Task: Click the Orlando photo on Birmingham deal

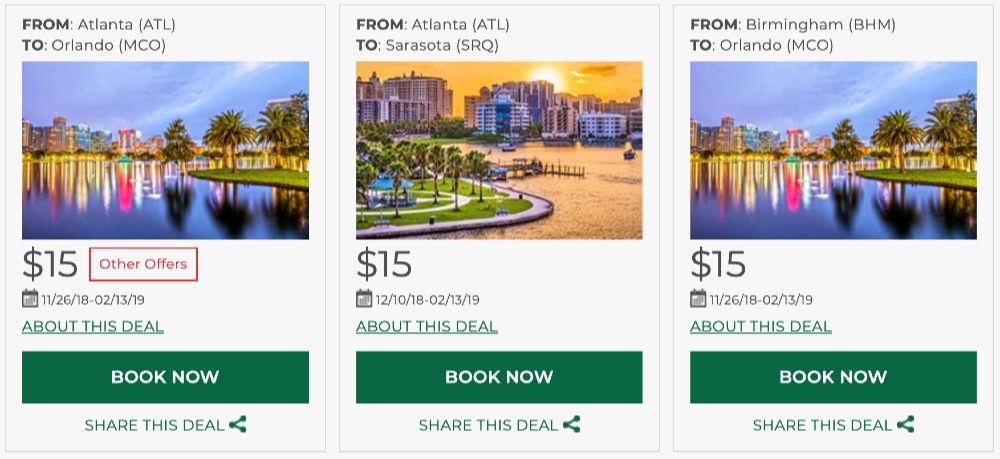Action: click(833, 150)
